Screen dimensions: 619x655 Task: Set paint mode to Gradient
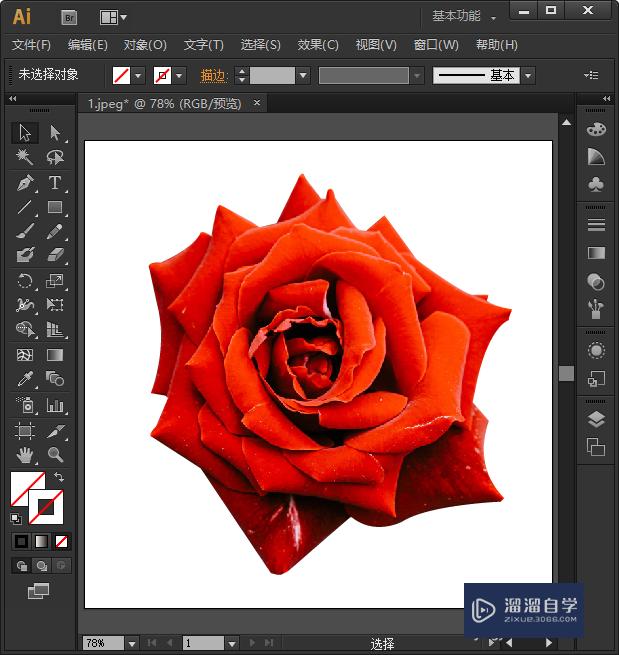pyautogui.click(x=41, y=541)
